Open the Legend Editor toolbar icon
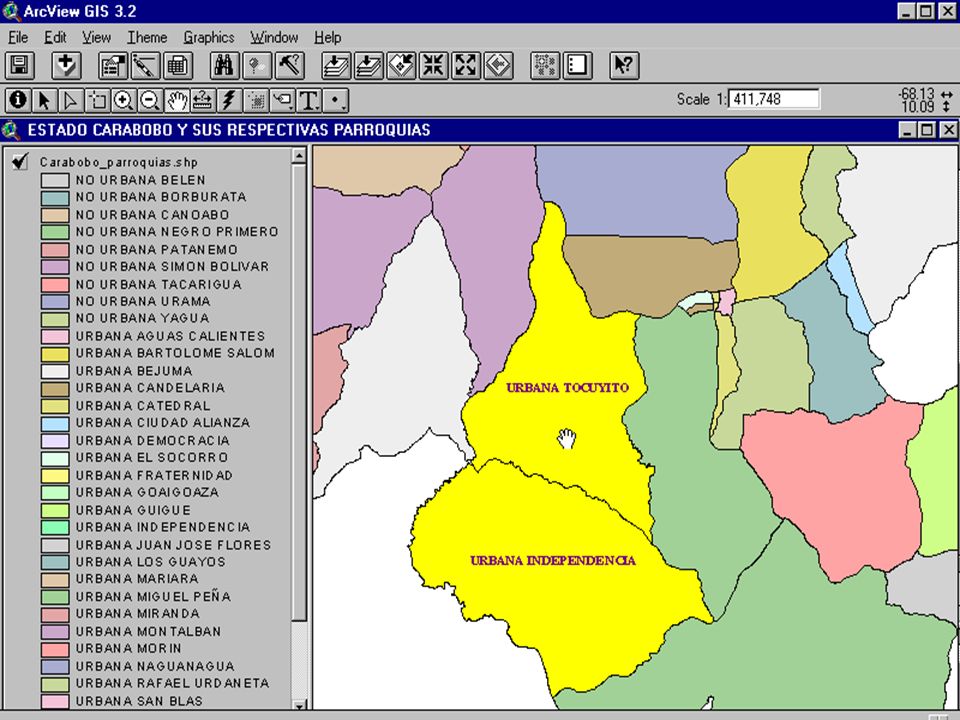The height and width of the screenshot is (720, 960). [145, 66]
